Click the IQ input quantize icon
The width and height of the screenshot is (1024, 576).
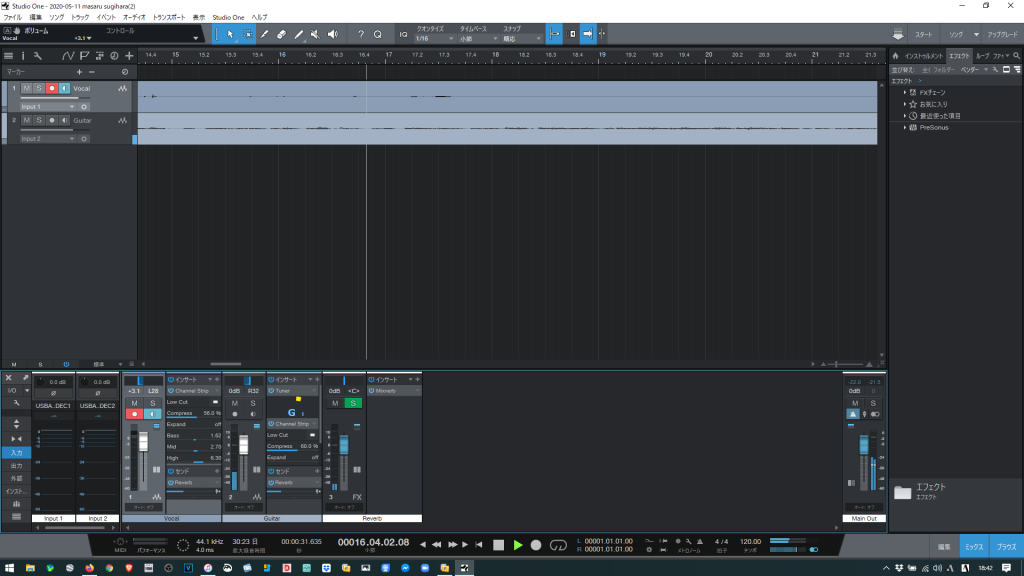(403, 34)
